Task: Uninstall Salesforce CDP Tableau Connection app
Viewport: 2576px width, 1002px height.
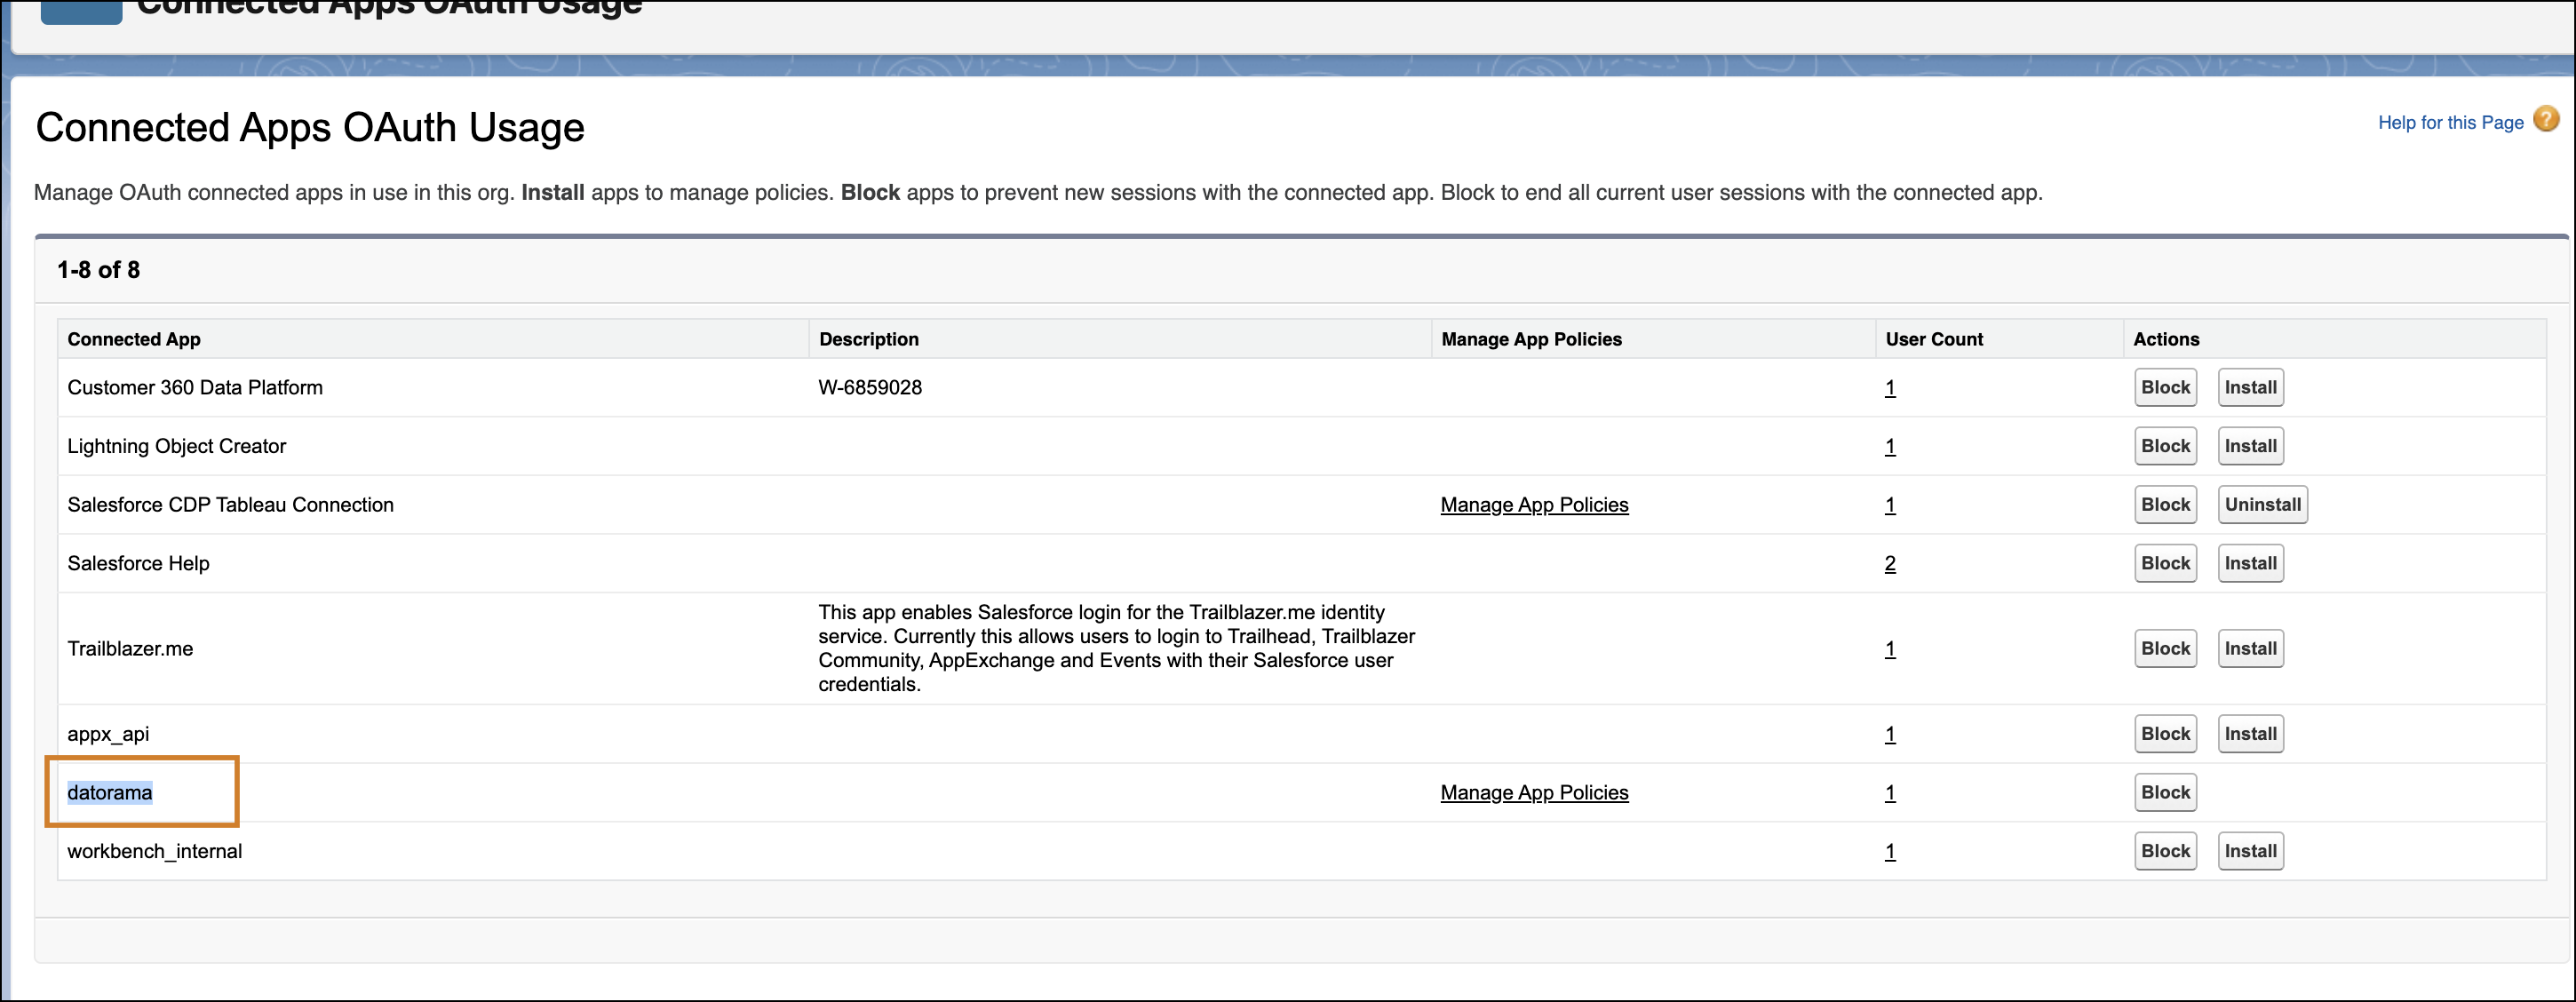Action: (2262, 505)
